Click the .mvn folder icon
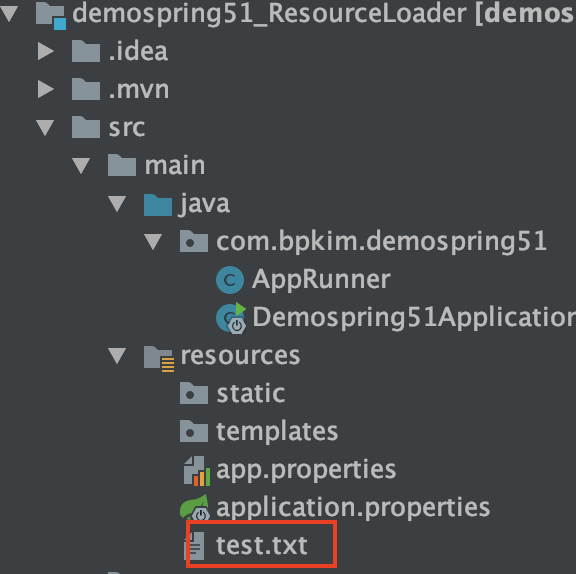This screenshot has height=574, width=576. click(86, 89)
